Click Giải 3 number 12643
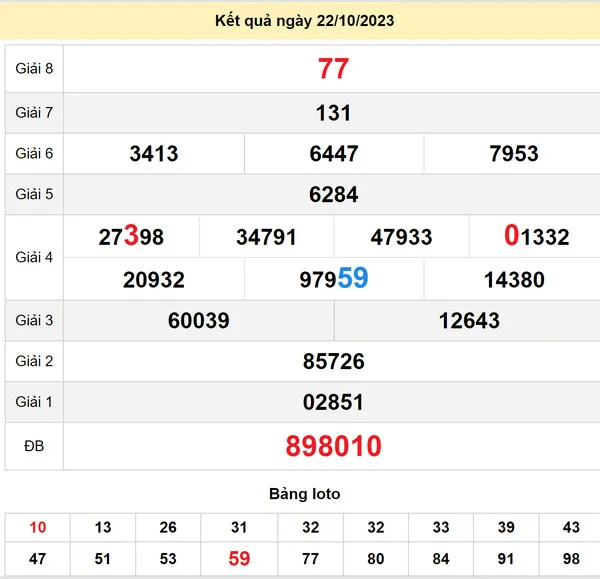 coord(469,321)
